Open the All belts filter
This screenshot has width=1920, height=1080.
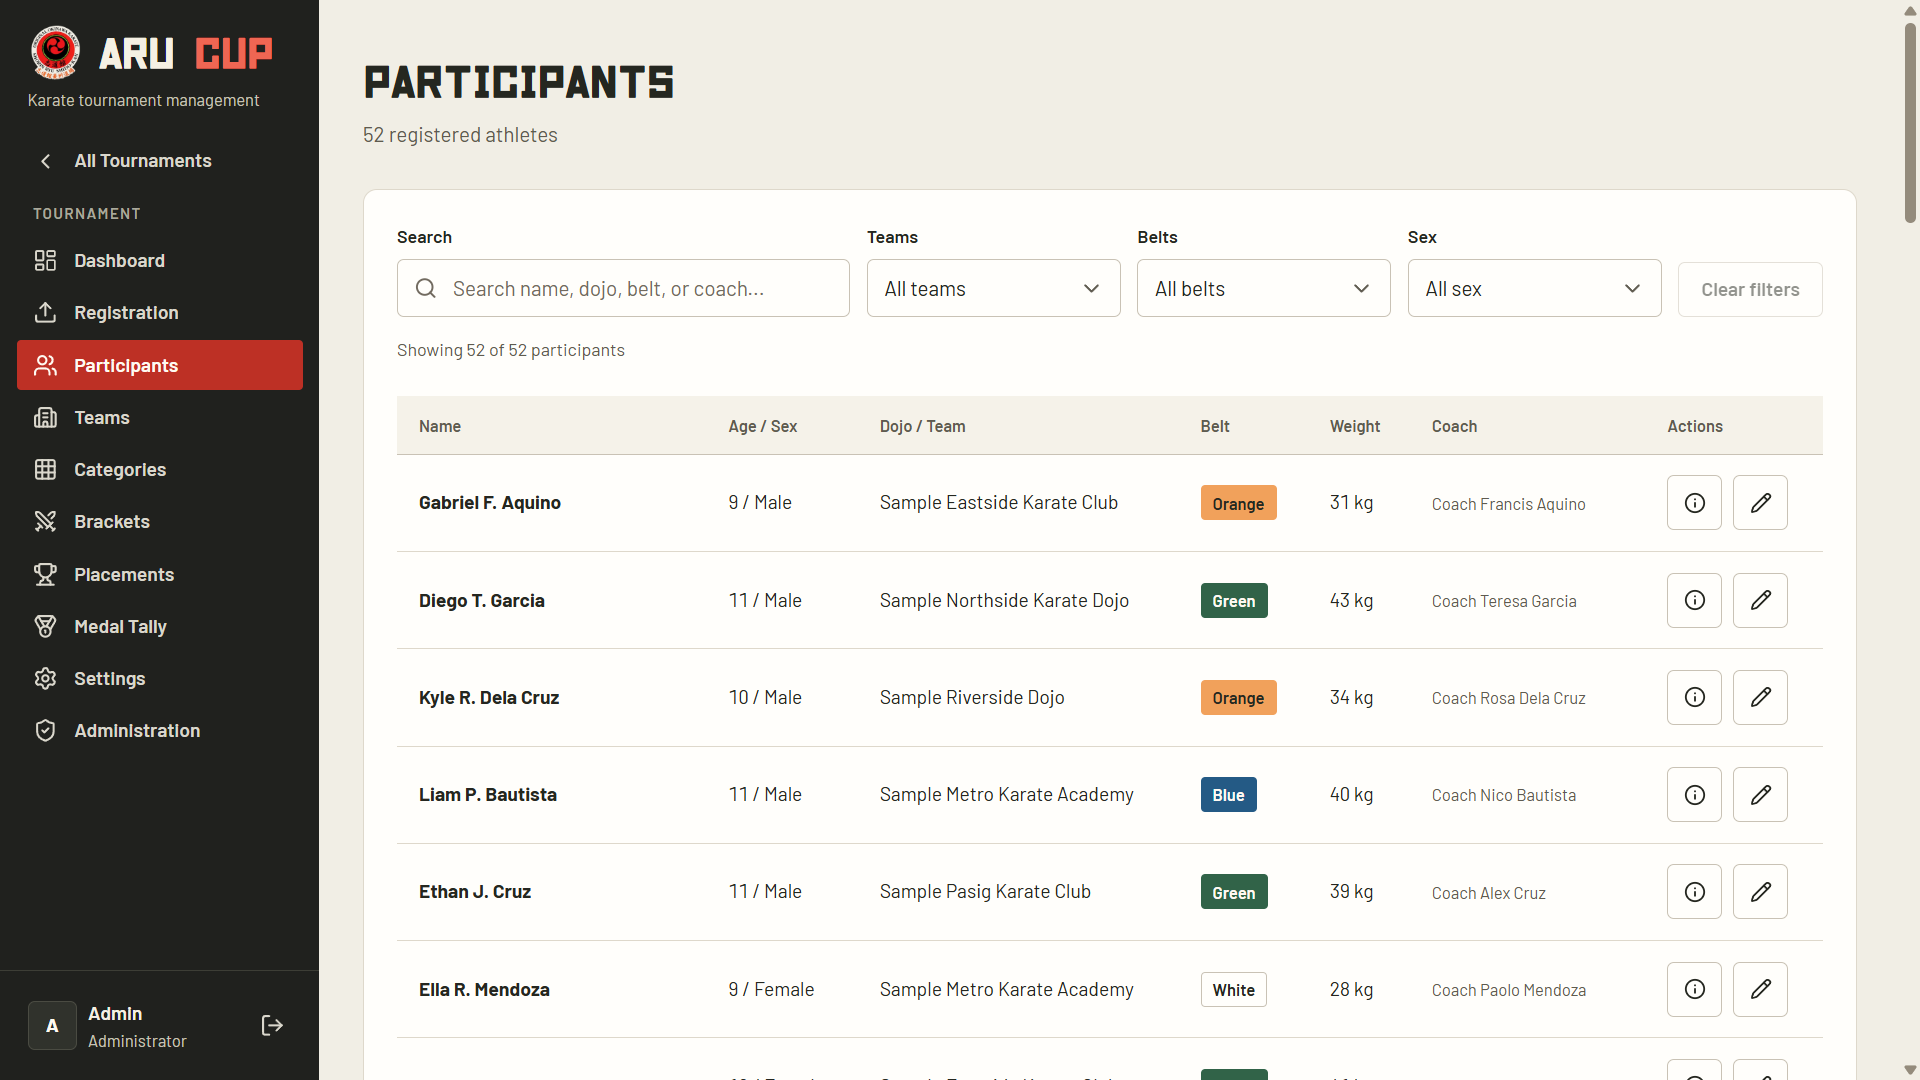pyautogui.click(x=1263, y=288)
